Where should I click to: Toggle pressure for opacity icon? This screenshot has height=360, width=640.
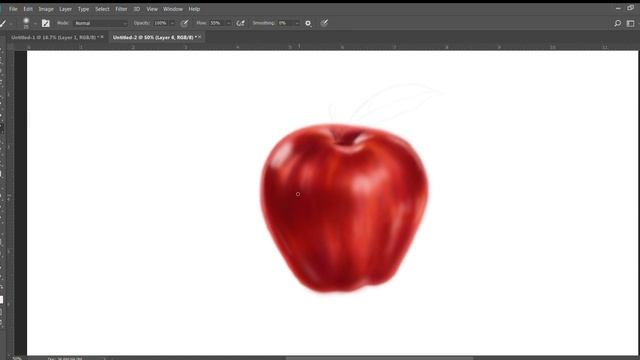coord(184,23)
